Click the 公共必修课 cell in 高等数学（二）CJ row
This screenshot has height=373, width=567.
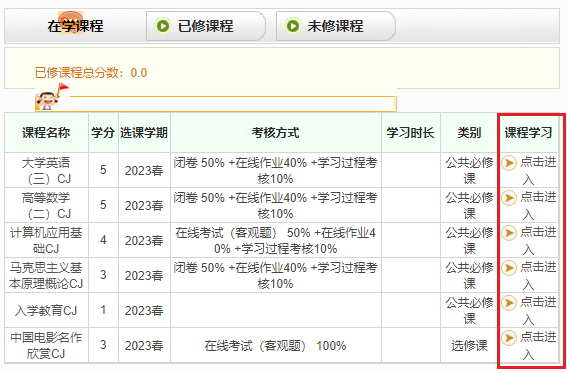point(469,205)
